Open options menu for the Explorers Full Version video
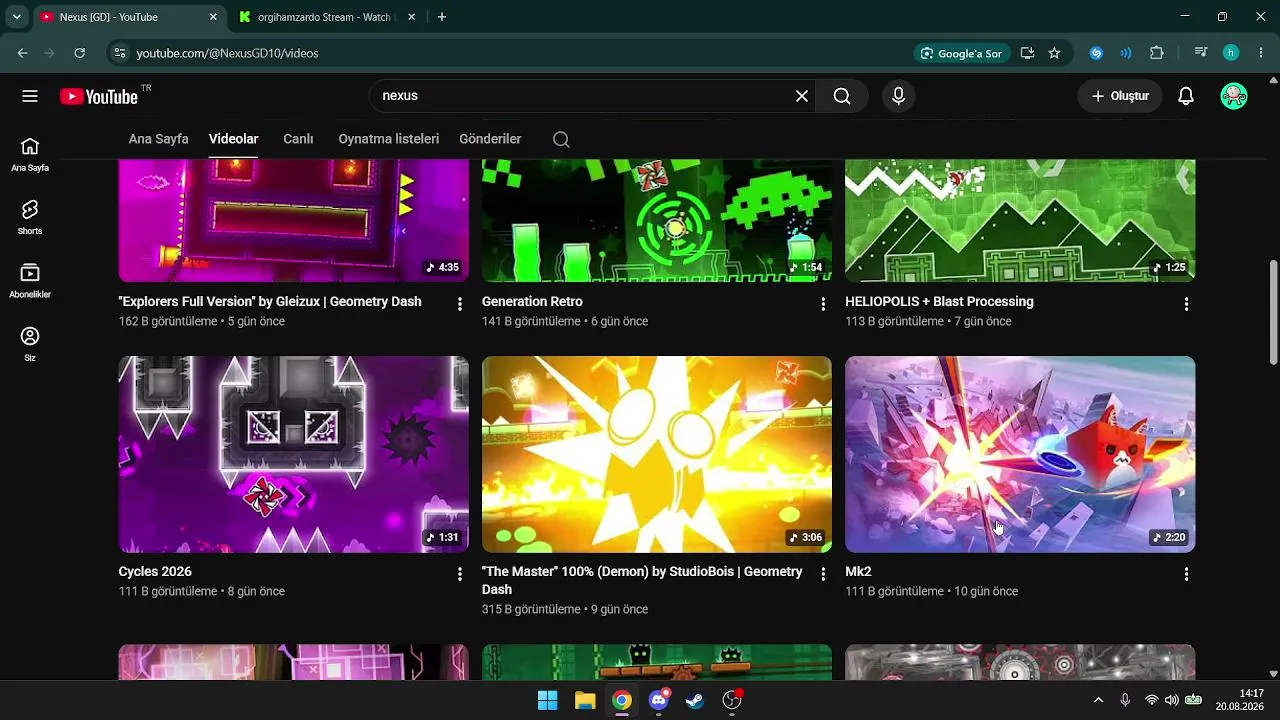The width and height of the screenshot is (1280, 720). pyautogui.click(x=460, y=303)
